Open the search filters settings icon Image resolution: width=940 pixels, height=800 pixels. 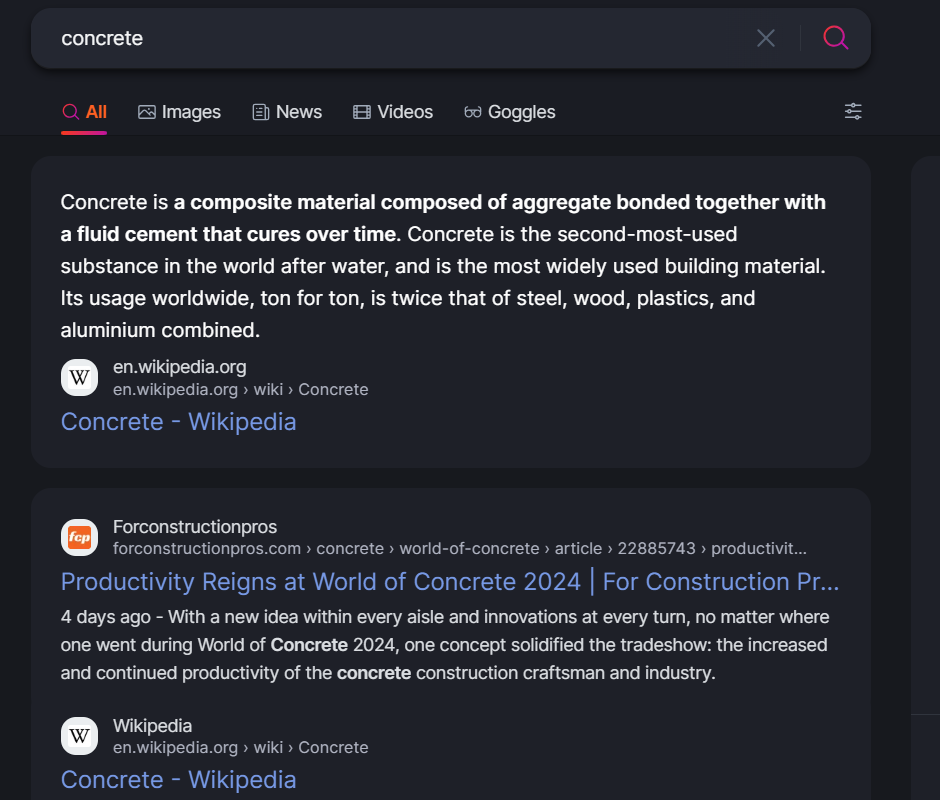coord(853,111)
